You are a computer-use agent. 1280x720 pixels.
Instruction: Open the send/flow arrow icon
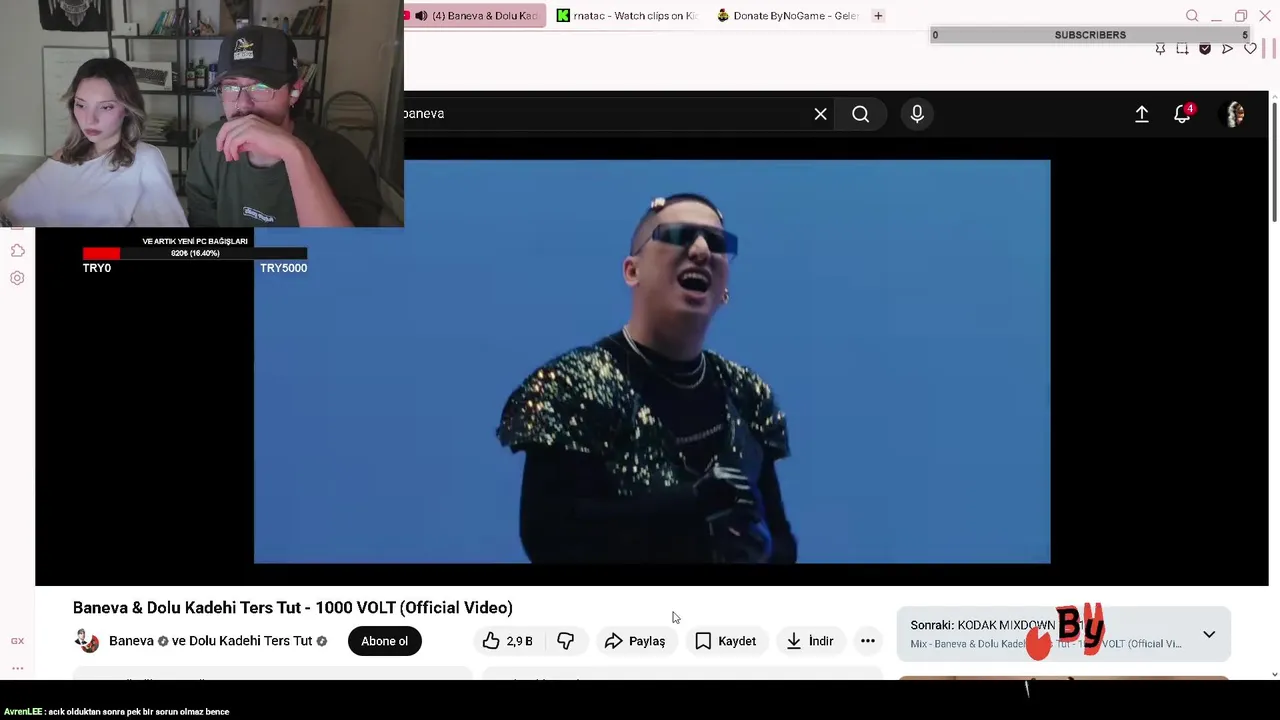[x=1227, y=49]
